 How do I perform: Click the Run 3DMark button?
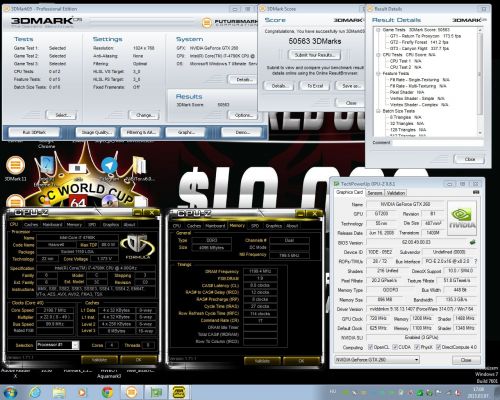click(x=34, y=132)
